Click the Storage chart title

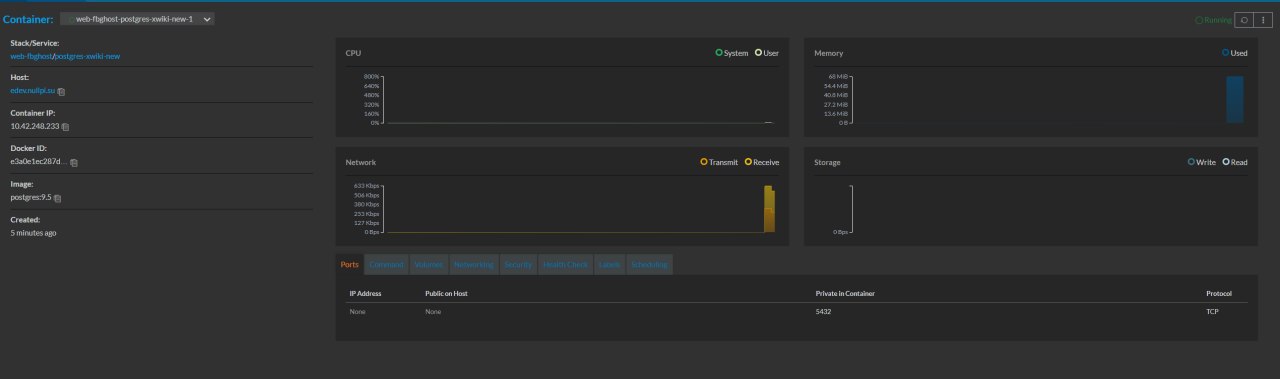point(827,162)
